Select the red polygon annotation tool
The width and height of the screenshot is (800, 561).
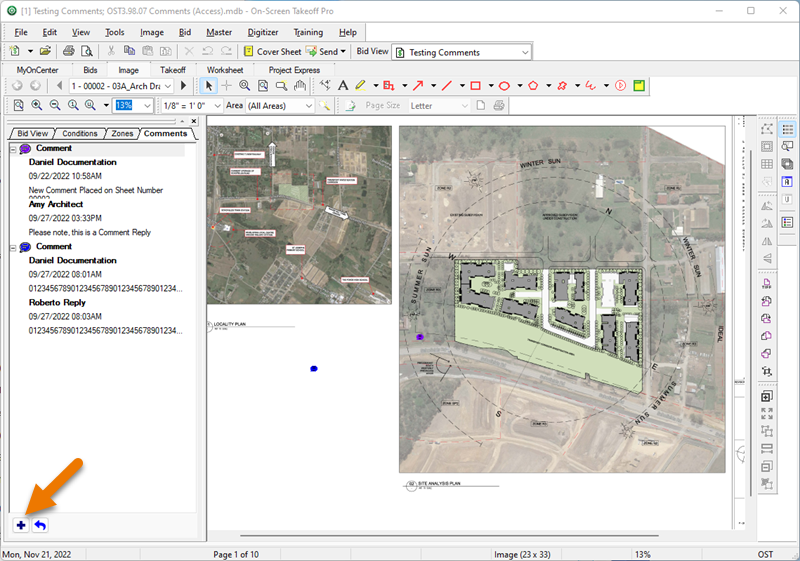533,86
